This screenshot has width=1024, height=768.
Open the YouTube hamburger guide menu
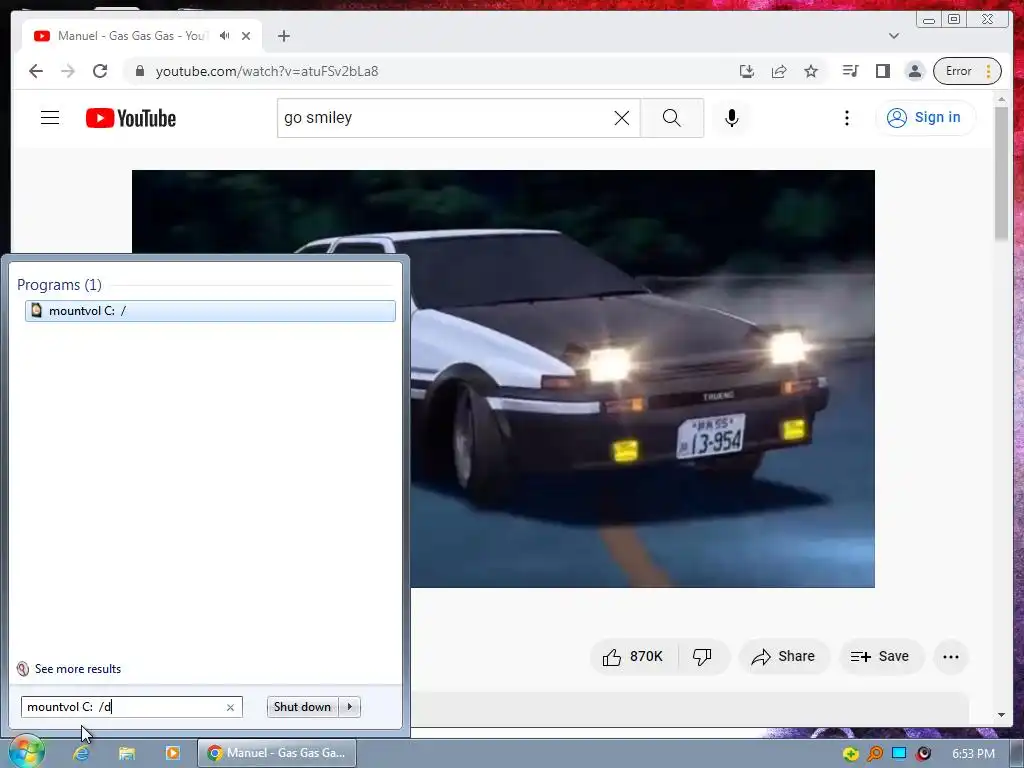[50, 118]
